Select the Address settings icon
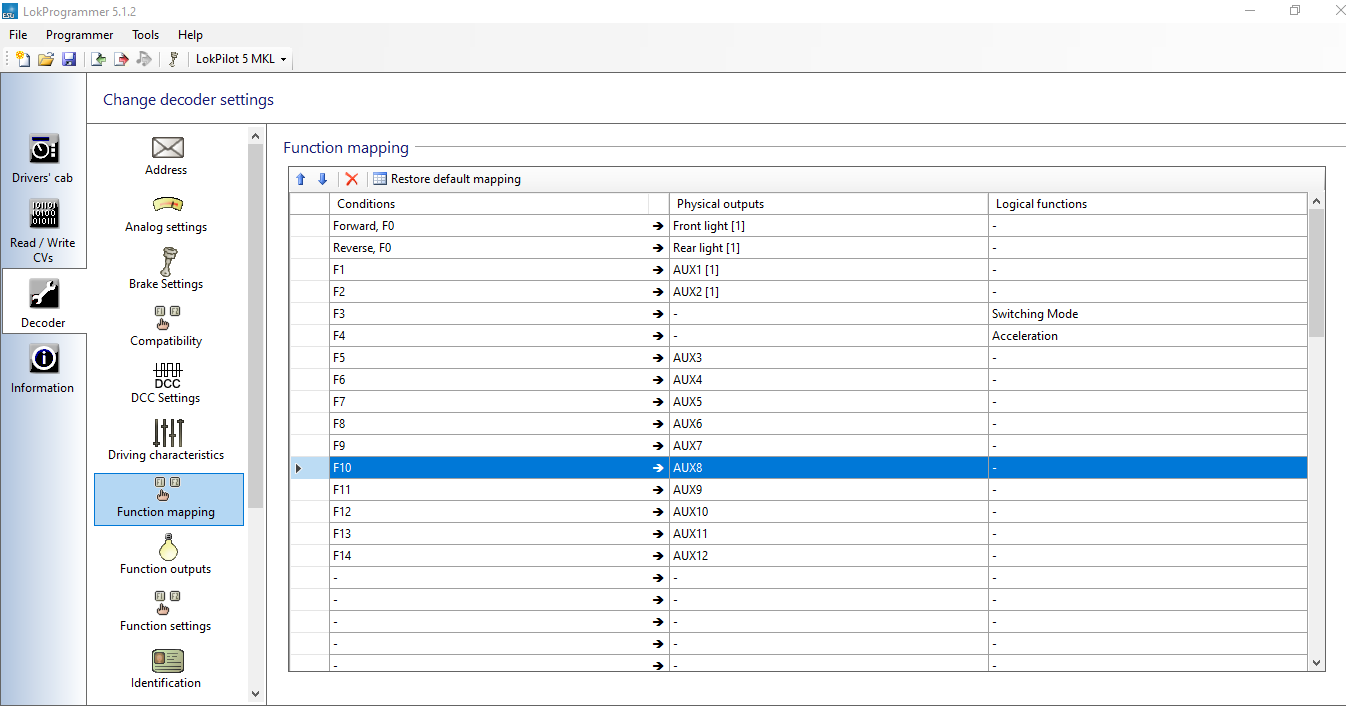The height and width of the screenshot is (706, 1346). 167,148
